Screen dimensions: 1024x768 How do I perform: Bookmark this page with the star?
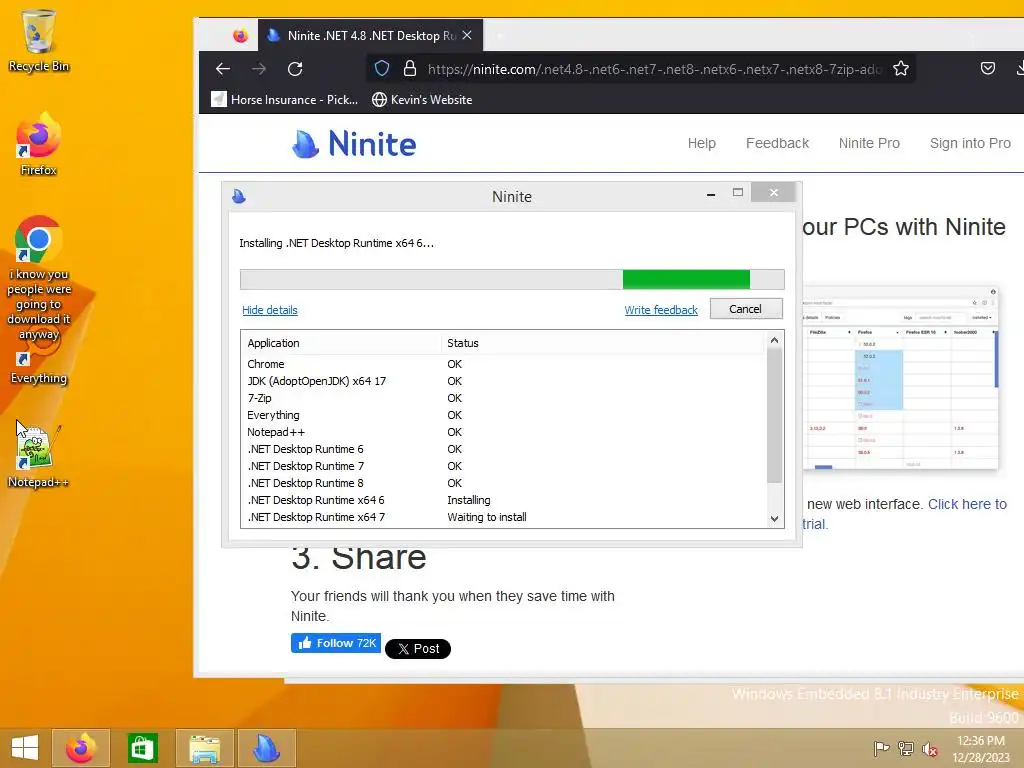tap(901, 69)
